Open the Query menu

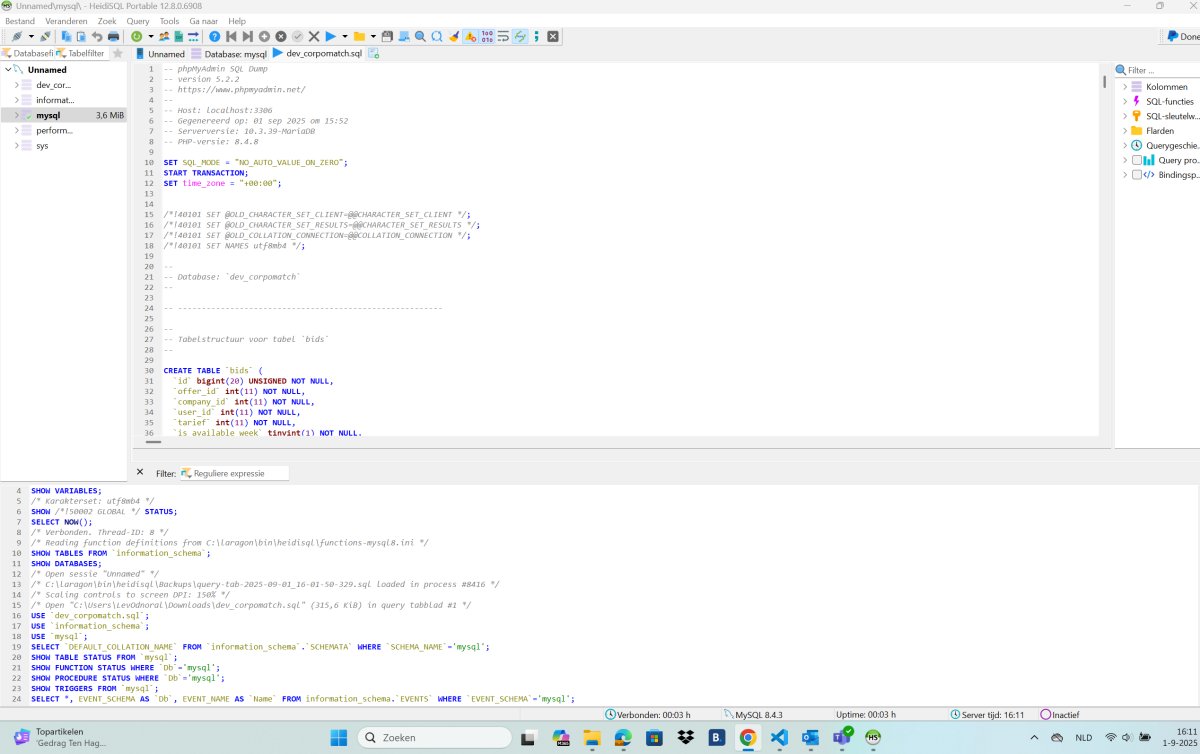point(138,21)
